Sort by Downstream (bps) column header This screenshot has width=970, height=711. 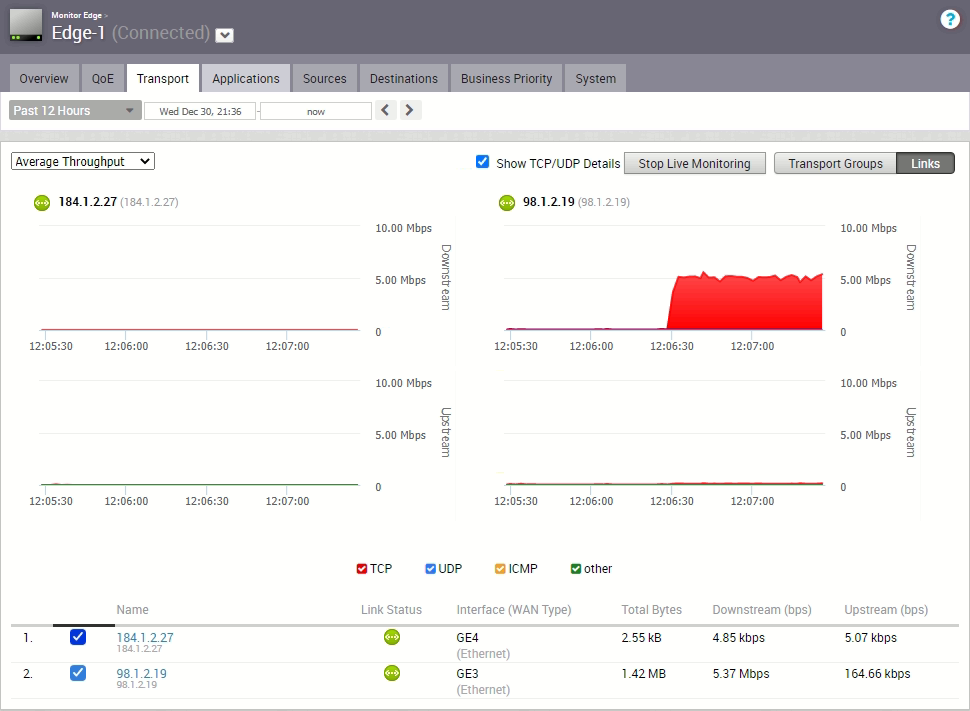(762, 610)
